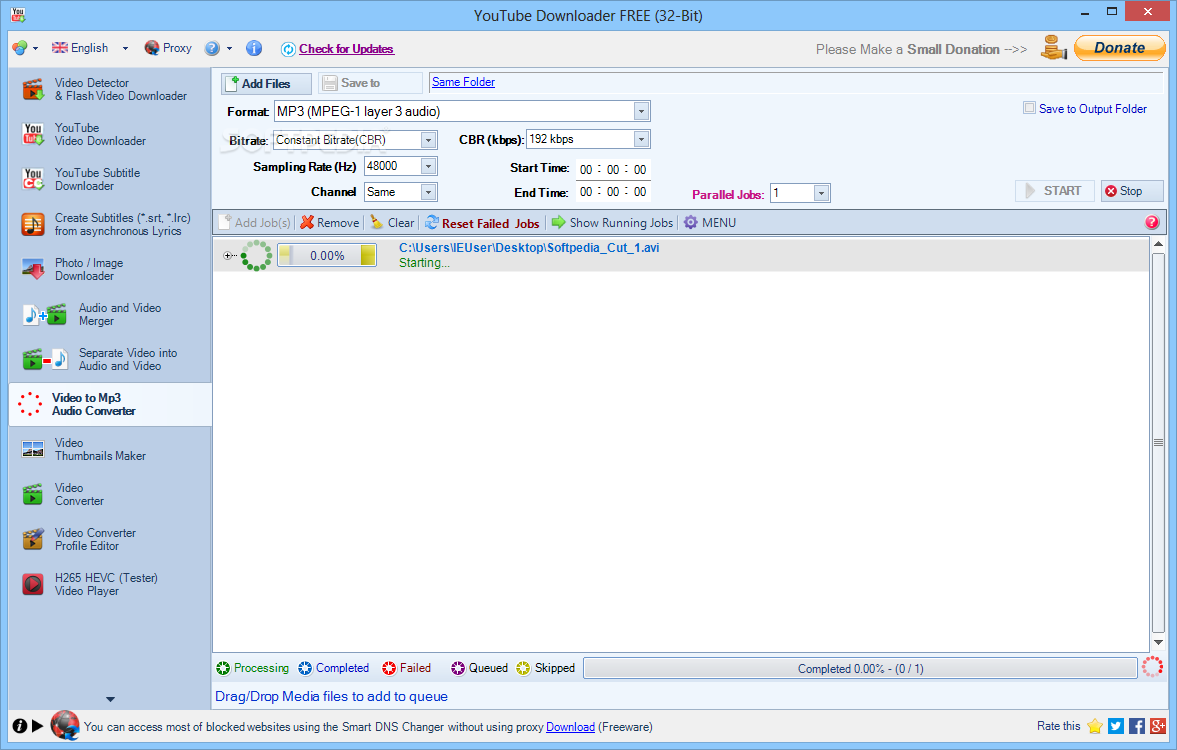Screen dimensions: 1177x750
Task: Click the blue info icon in toolbar
Action: coord(254,48)
